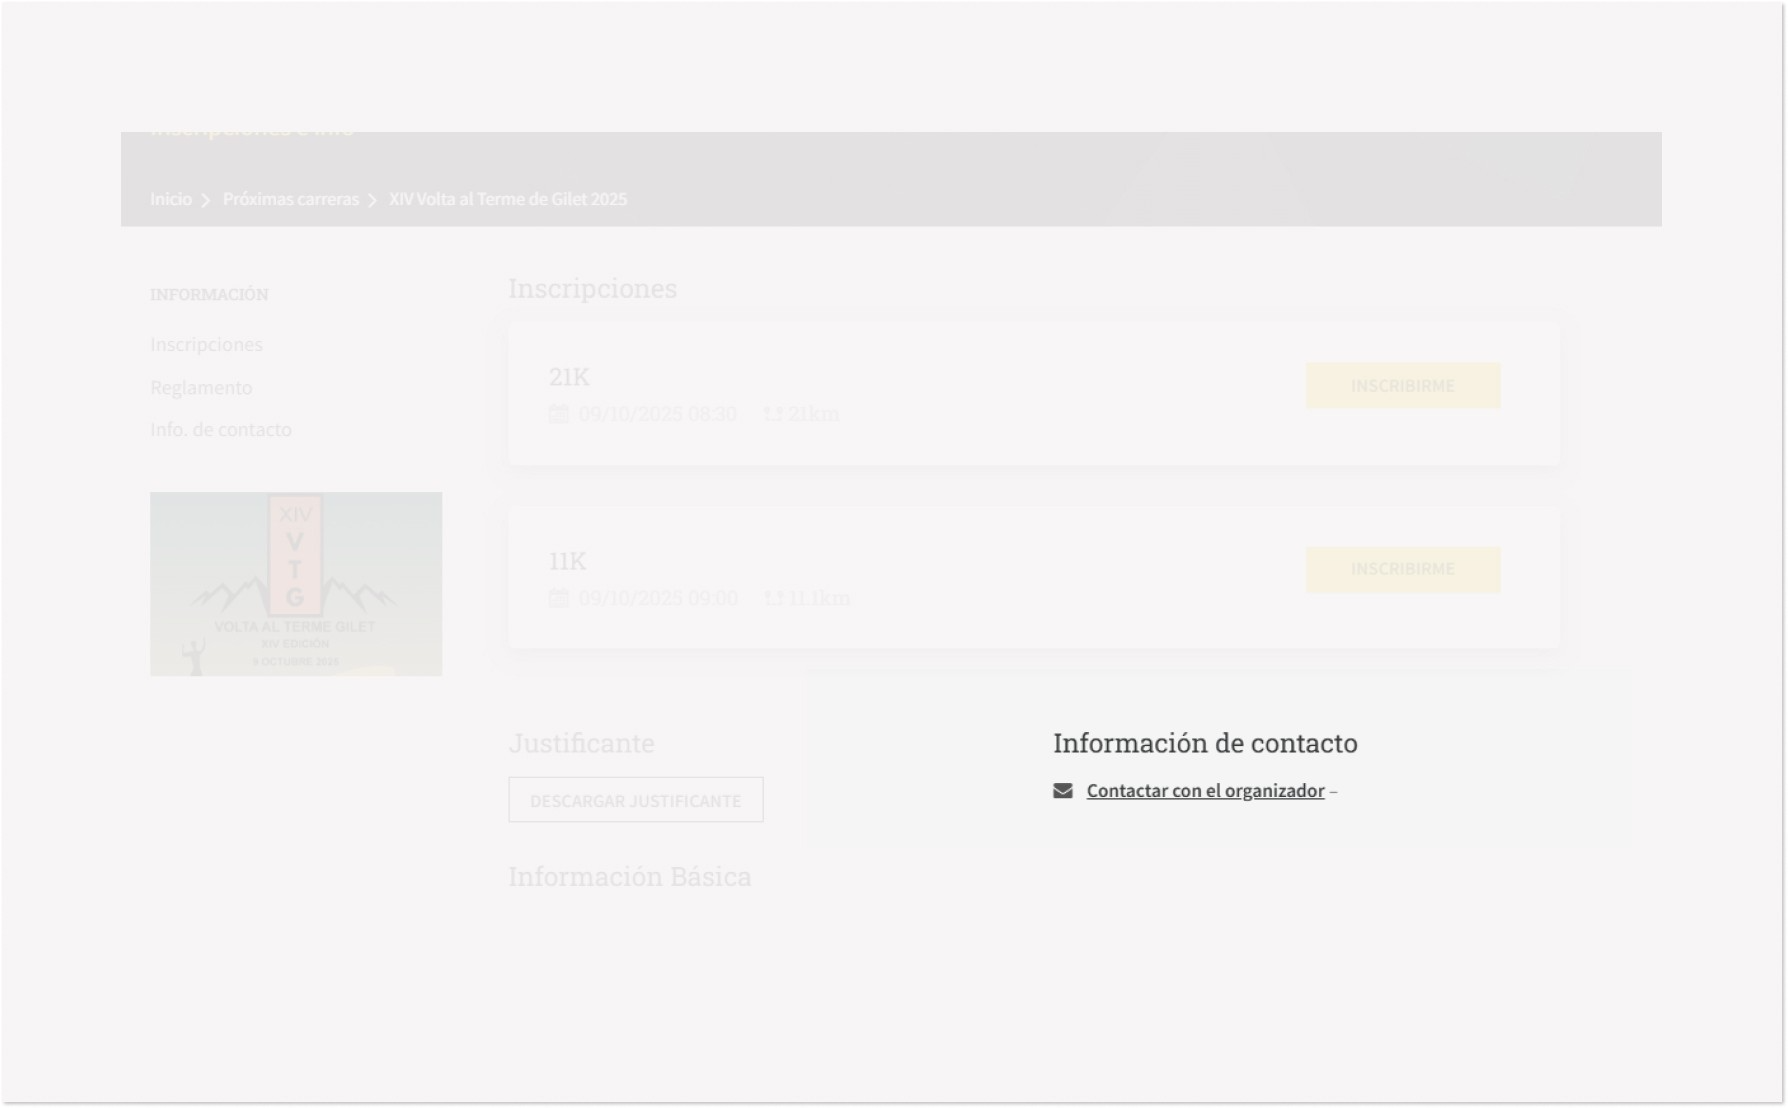Click the DESCARGAR JUSTIFICANTE button
Screen dimensions: 1788x1108
(x=636, y=800)
